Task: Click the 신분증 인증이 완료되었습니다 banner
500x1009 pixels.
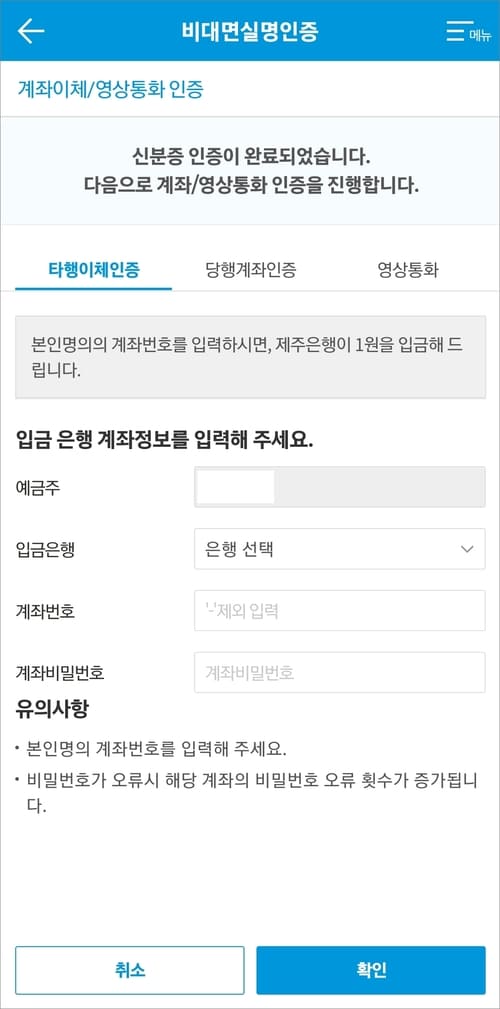Action: coord(250,171)
